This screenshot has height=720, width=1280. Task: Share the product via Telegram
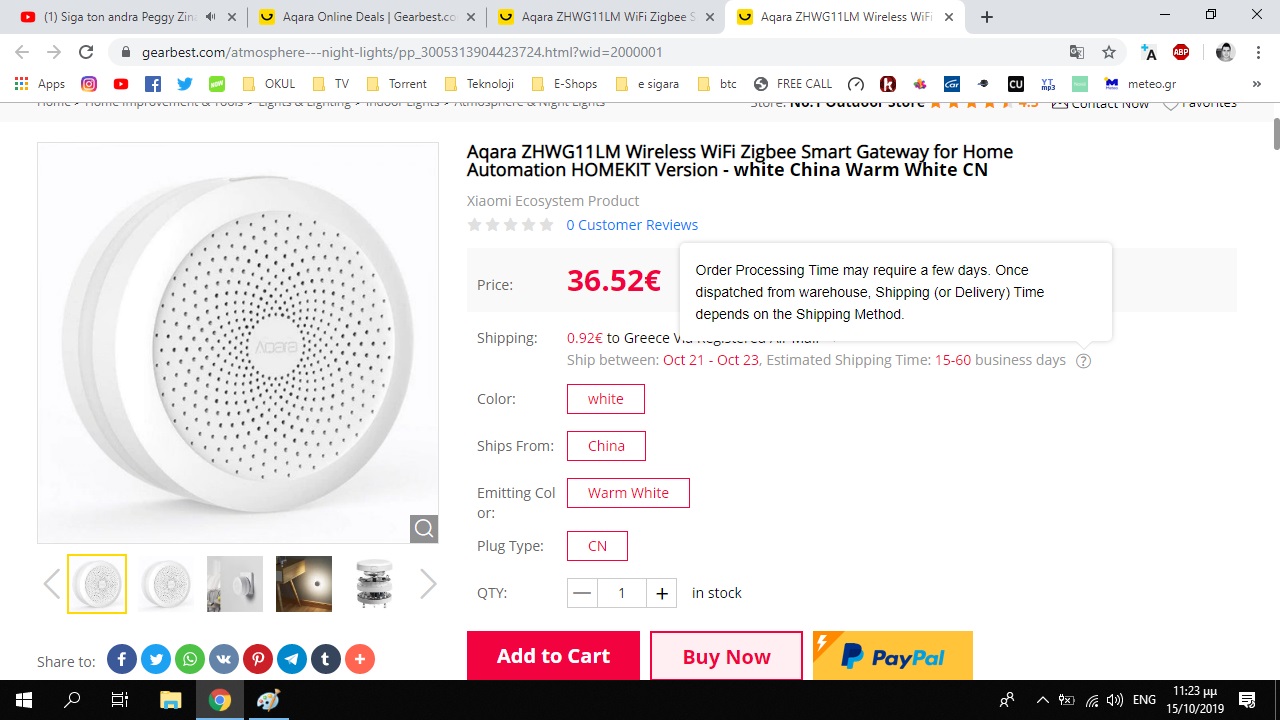[x=292, y=659]
